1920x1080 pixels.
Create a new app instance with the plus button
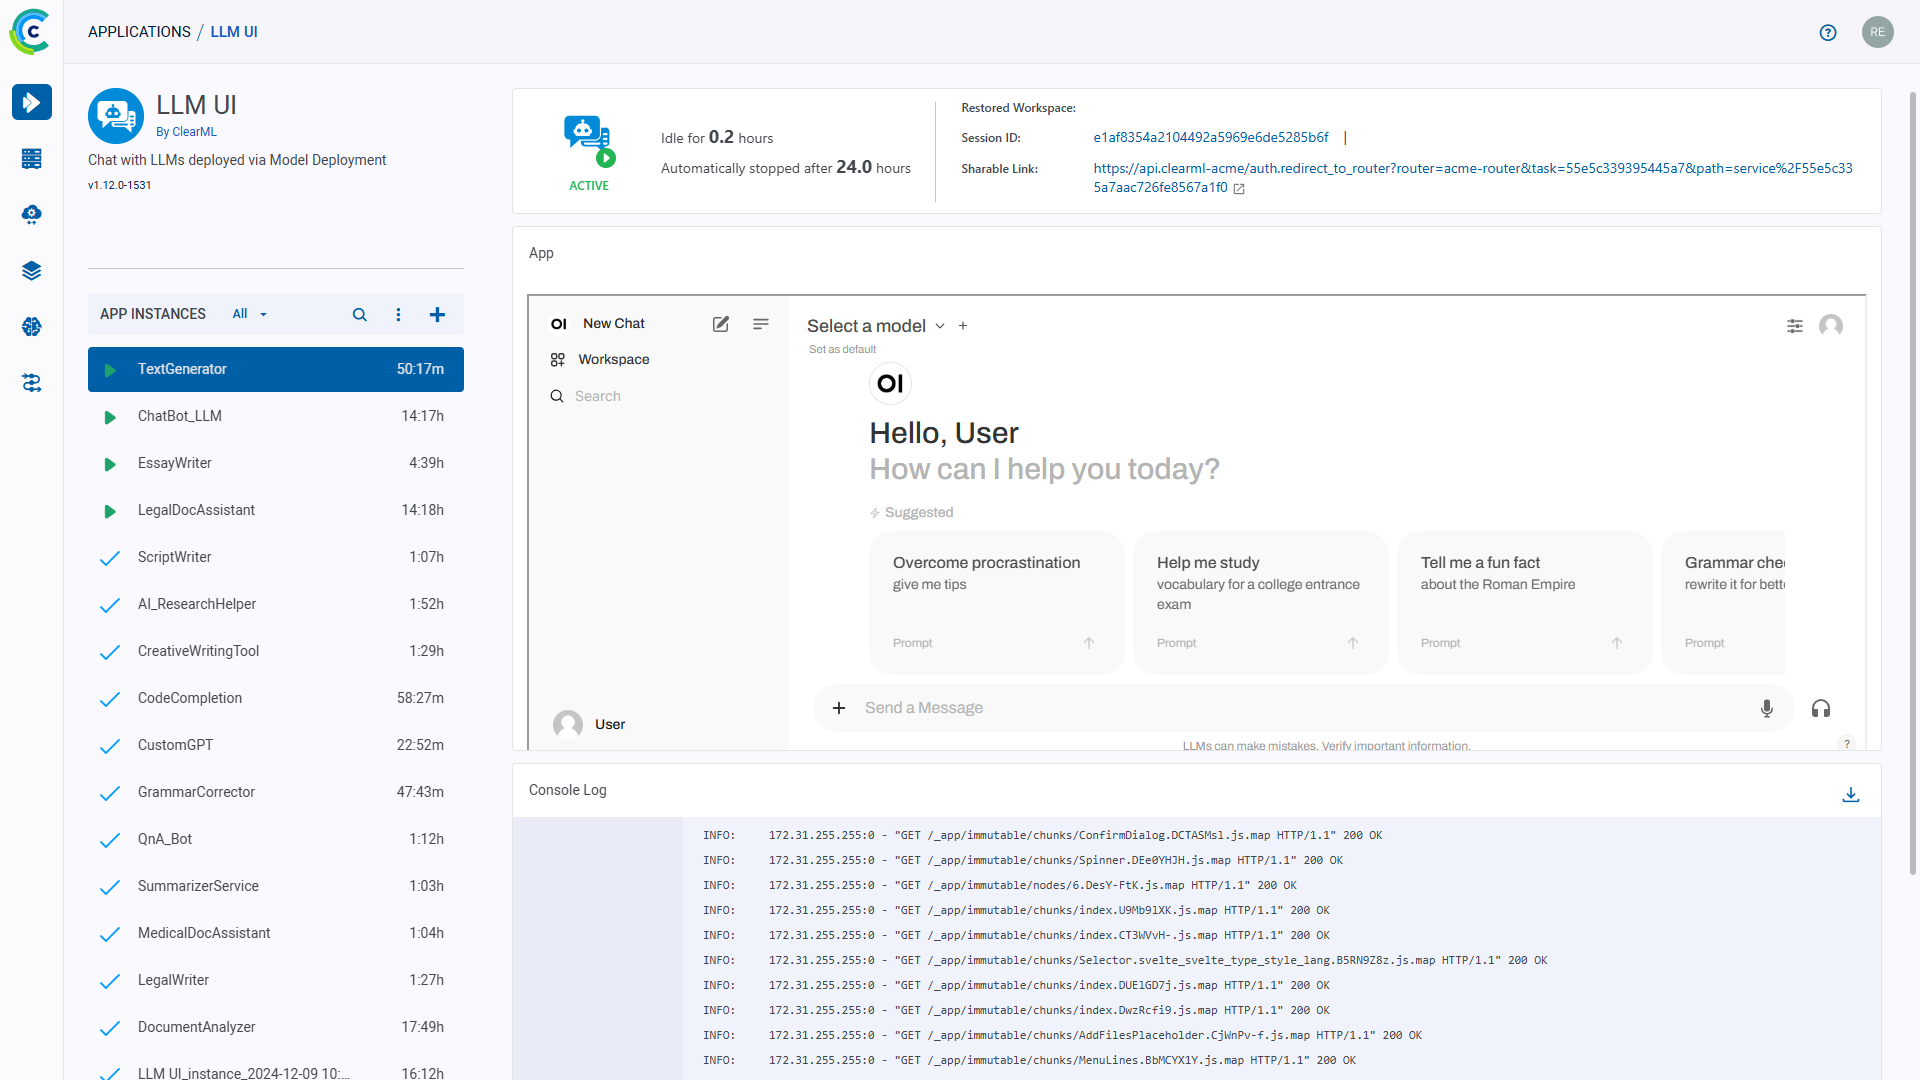[437, 314]
